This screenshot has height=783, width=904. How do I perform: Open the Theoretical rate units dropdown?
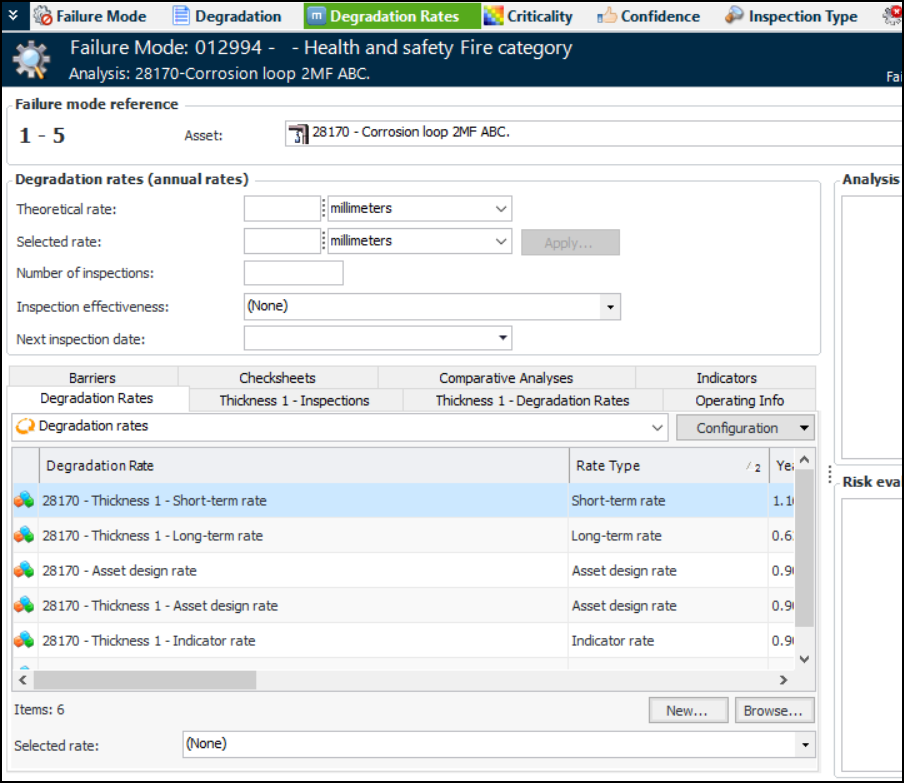500,209
